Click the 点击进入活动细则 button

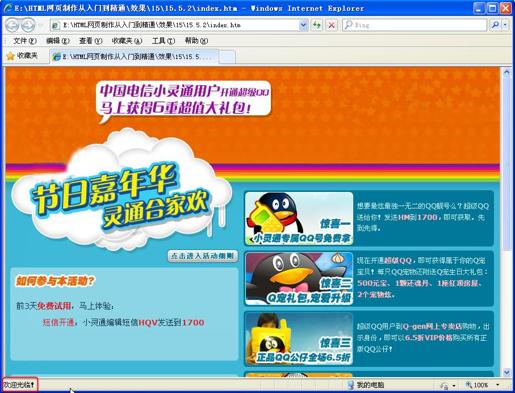coord(203,256)
